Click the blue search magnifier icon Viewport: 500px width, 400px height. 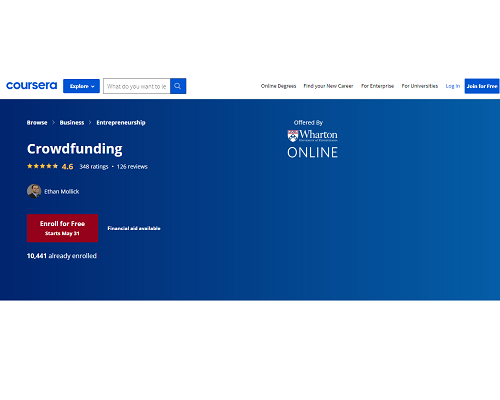point(178,86)
